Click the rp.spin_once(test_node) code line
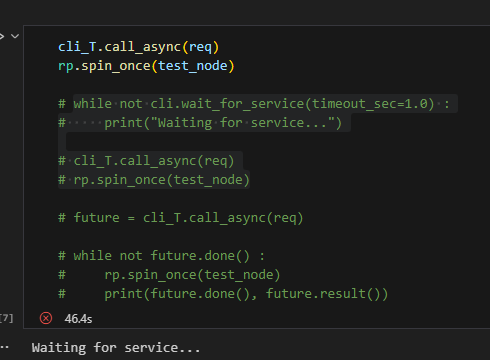The height and width of the screenshot is (360, 490). pos(146,66)
